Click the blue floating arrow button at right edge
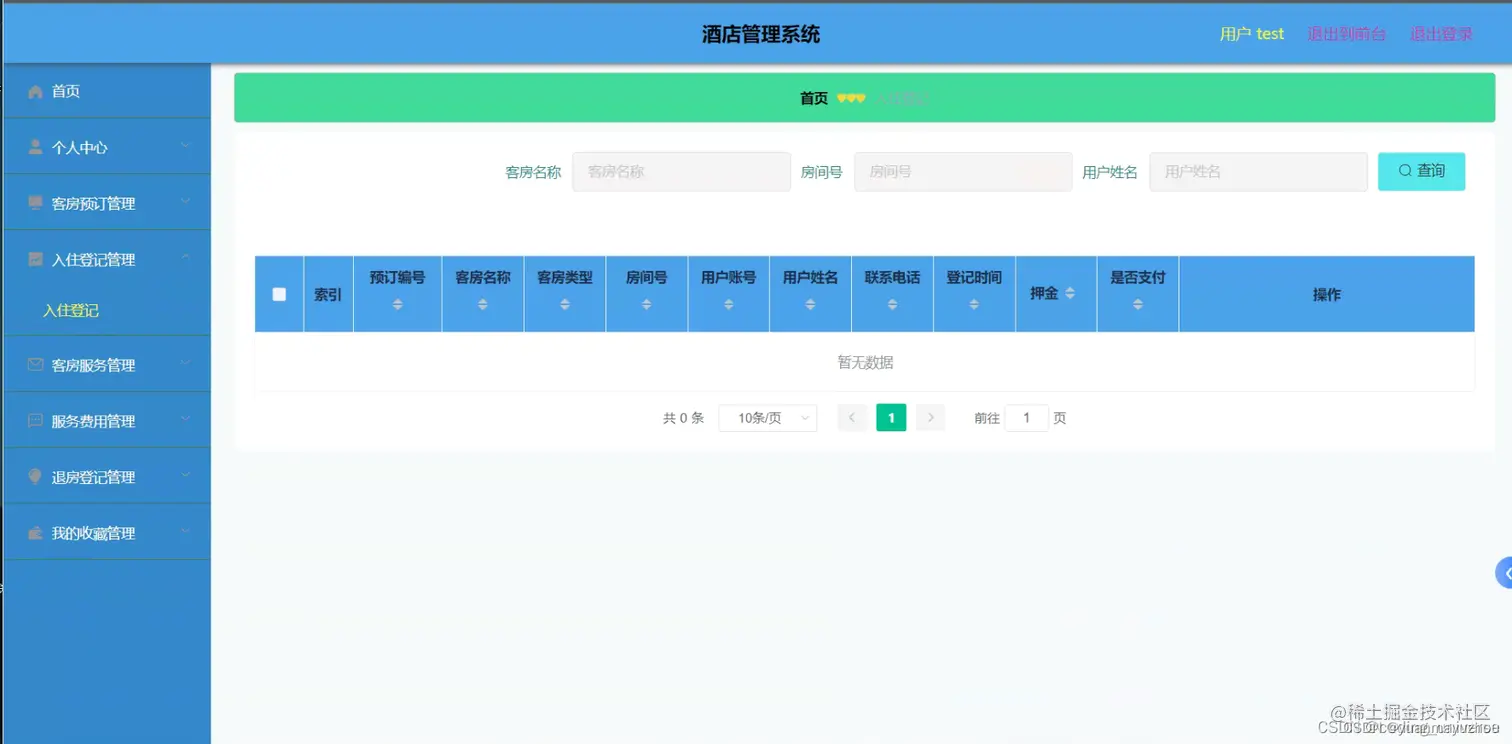Viewport: 1512px width, 744px height. (x=1504, y=572)
